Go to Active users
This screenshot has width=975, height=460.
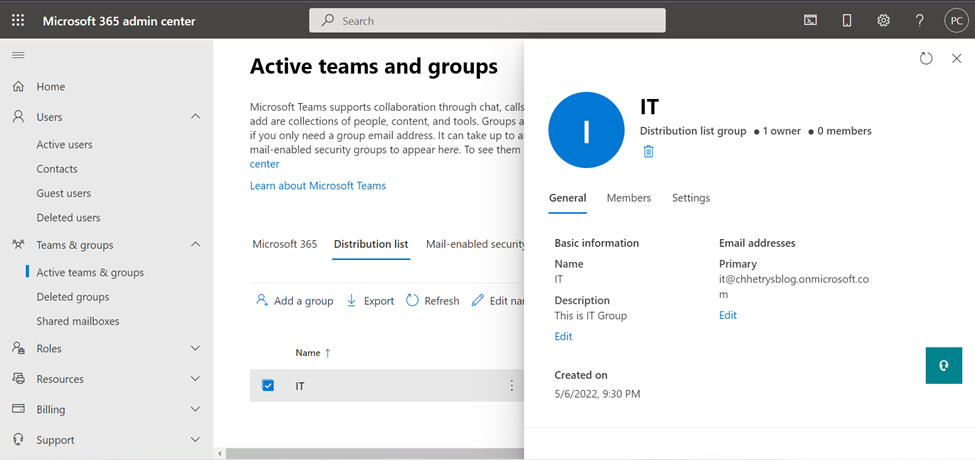click(65, 144)
